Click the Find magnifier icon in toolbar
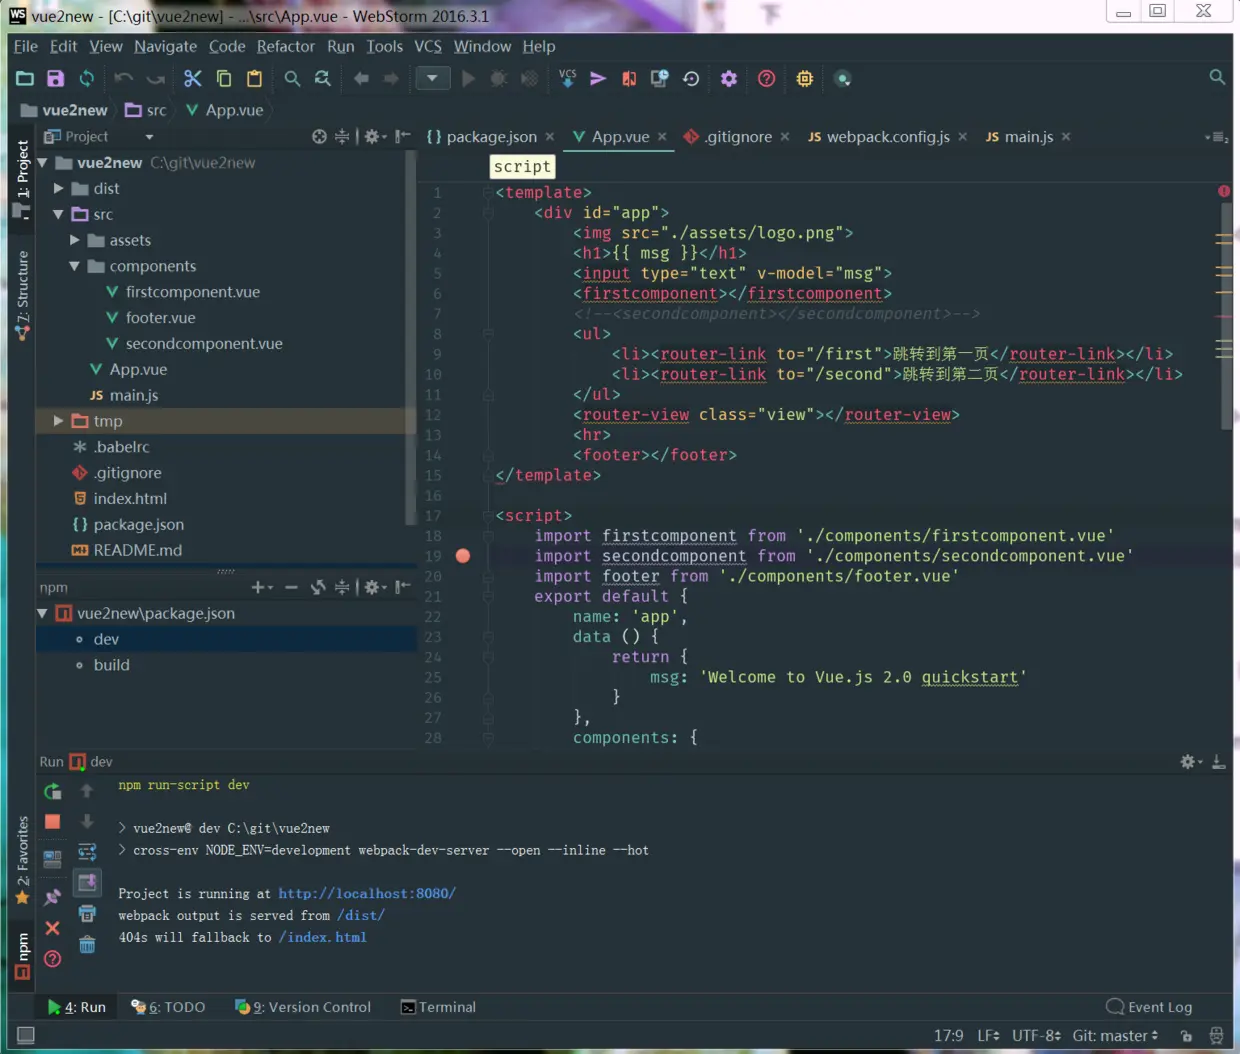 pyautogui.click(x=292, y=79)
